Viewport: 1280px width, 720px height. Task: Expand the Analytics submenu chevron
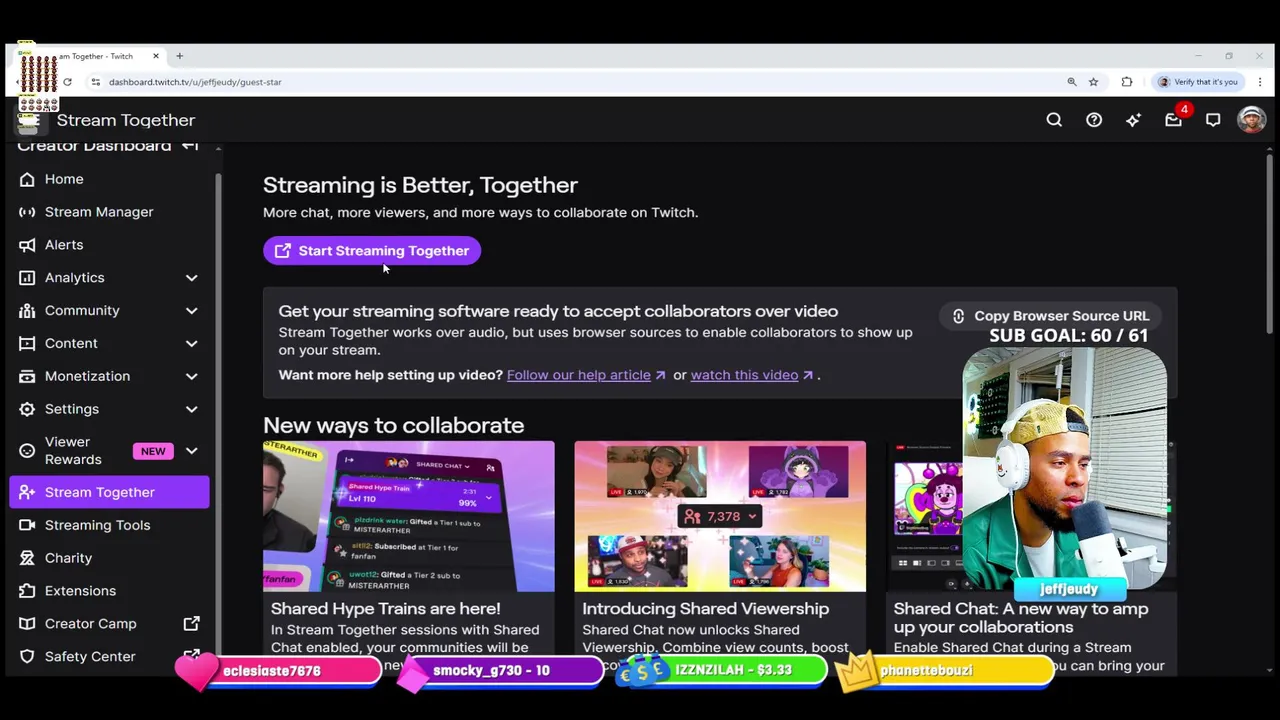191,278
